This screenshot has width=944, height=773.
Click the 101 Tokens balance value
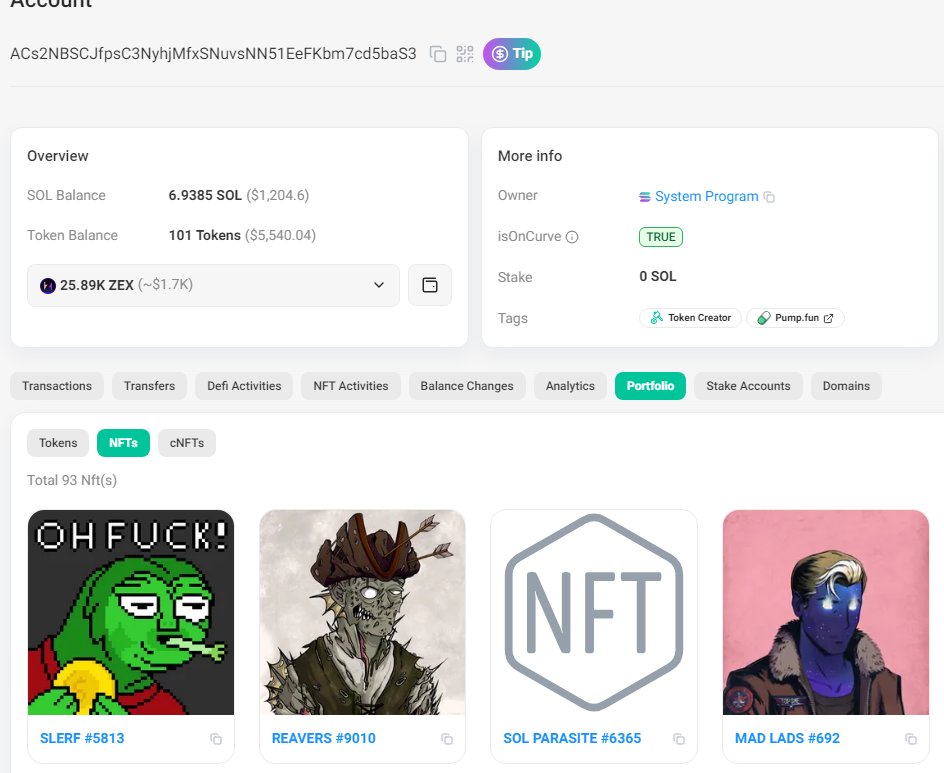pos(205,235)
